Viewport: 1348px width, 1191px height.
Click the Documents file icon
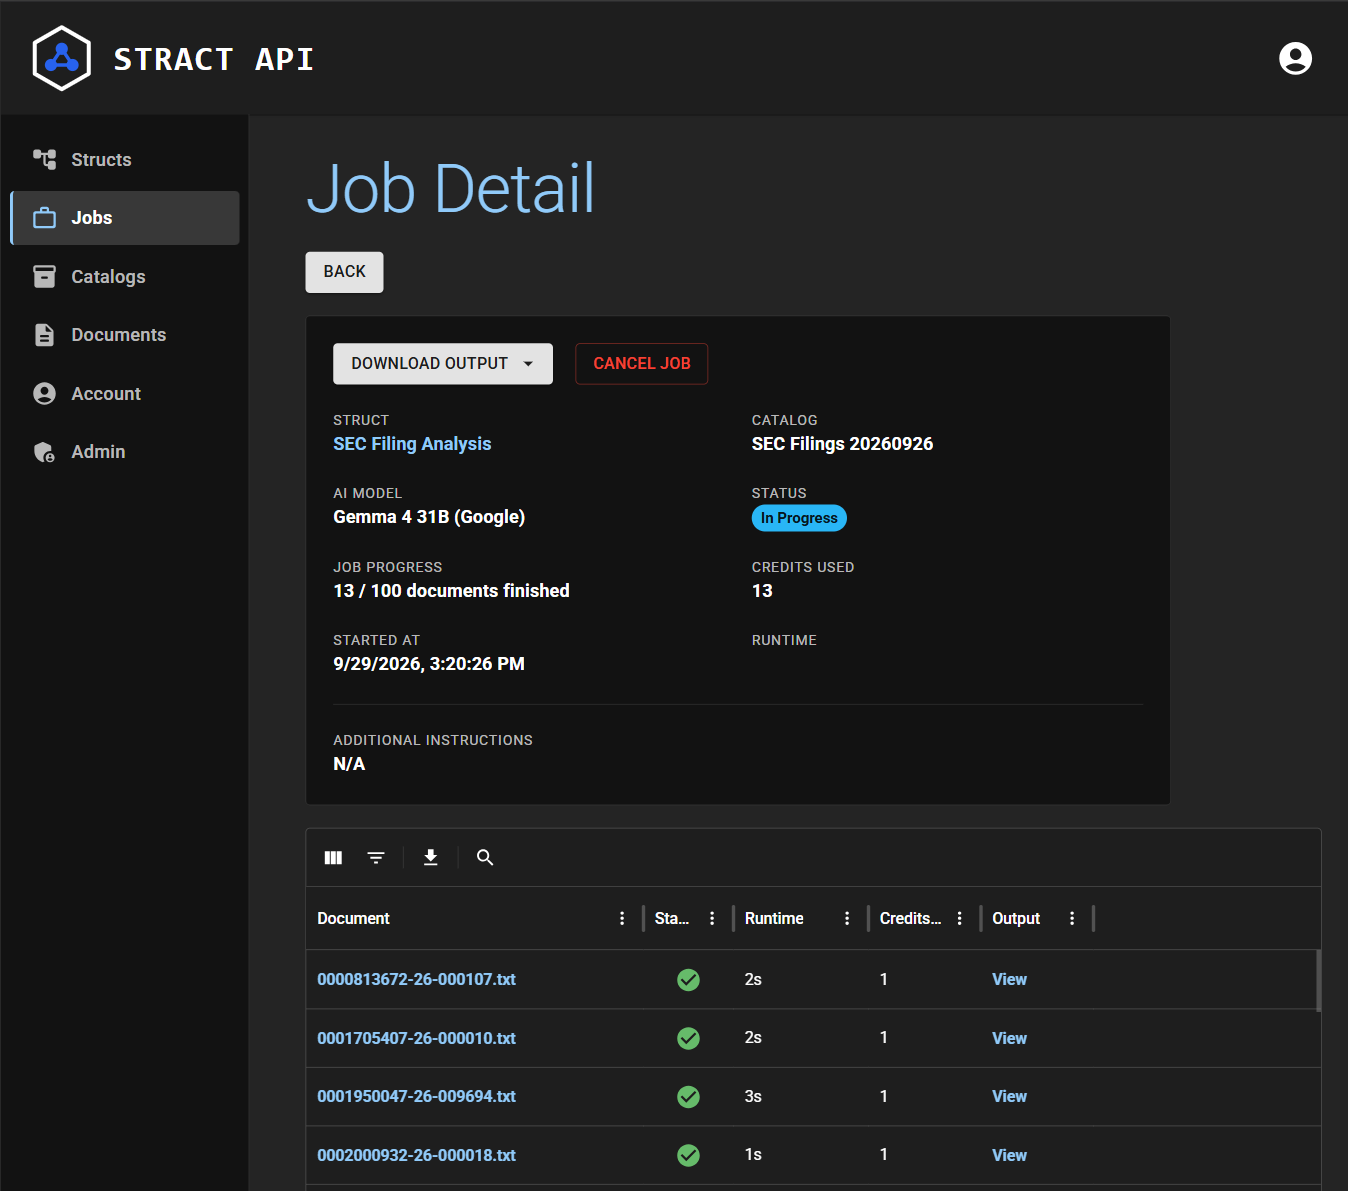(44, 335)
